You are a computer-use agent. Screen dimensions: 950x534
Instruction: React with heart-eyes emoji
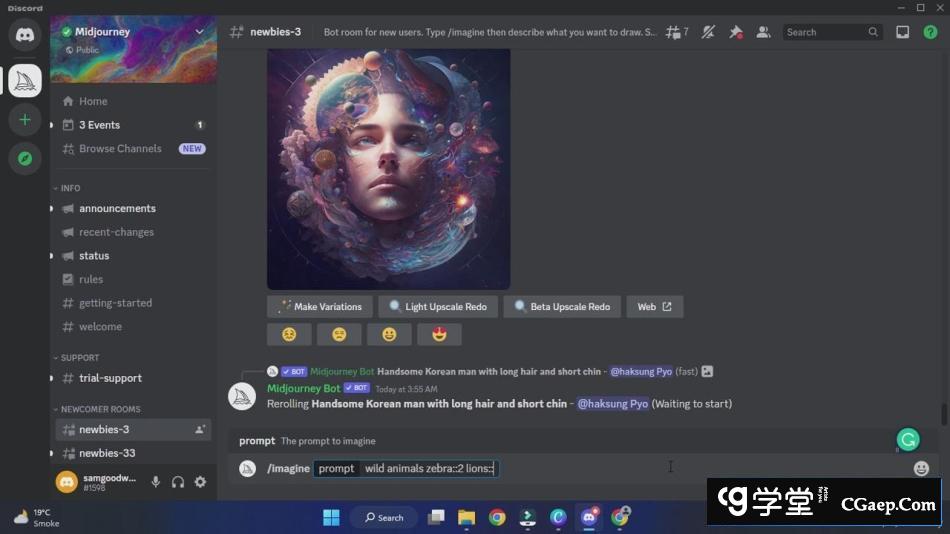pyautogui.click(x=439, y=334)
